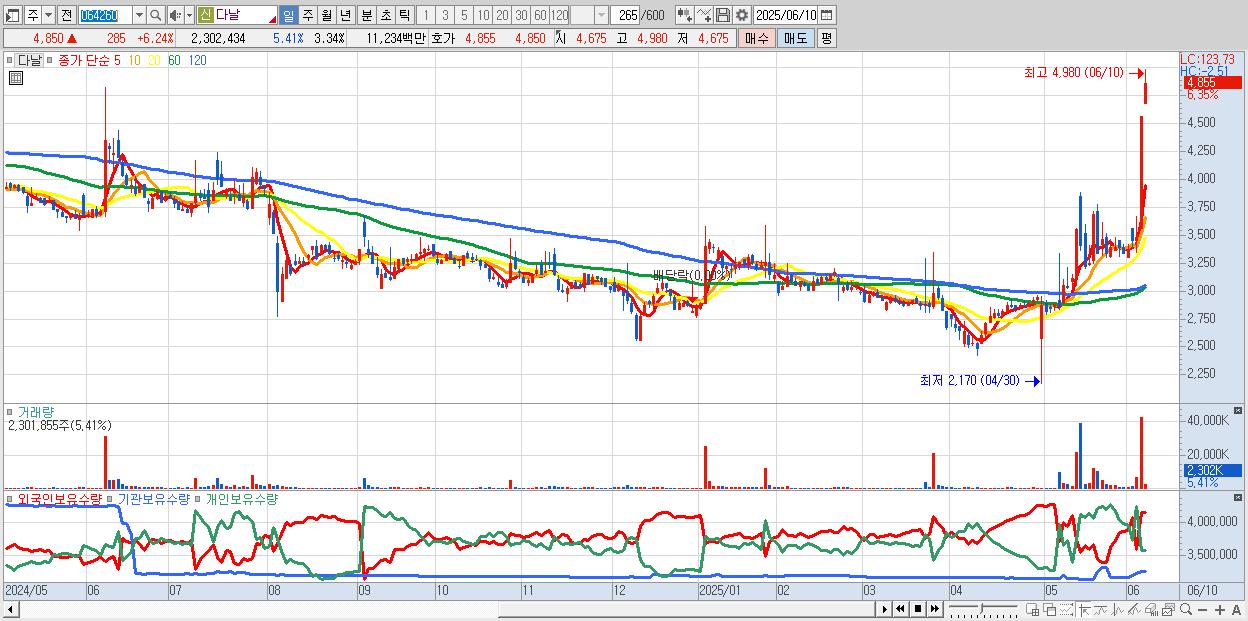Viewport: 1248px width, 621px height.
Task: Click the rewind playback button
Action: [900, 609]
